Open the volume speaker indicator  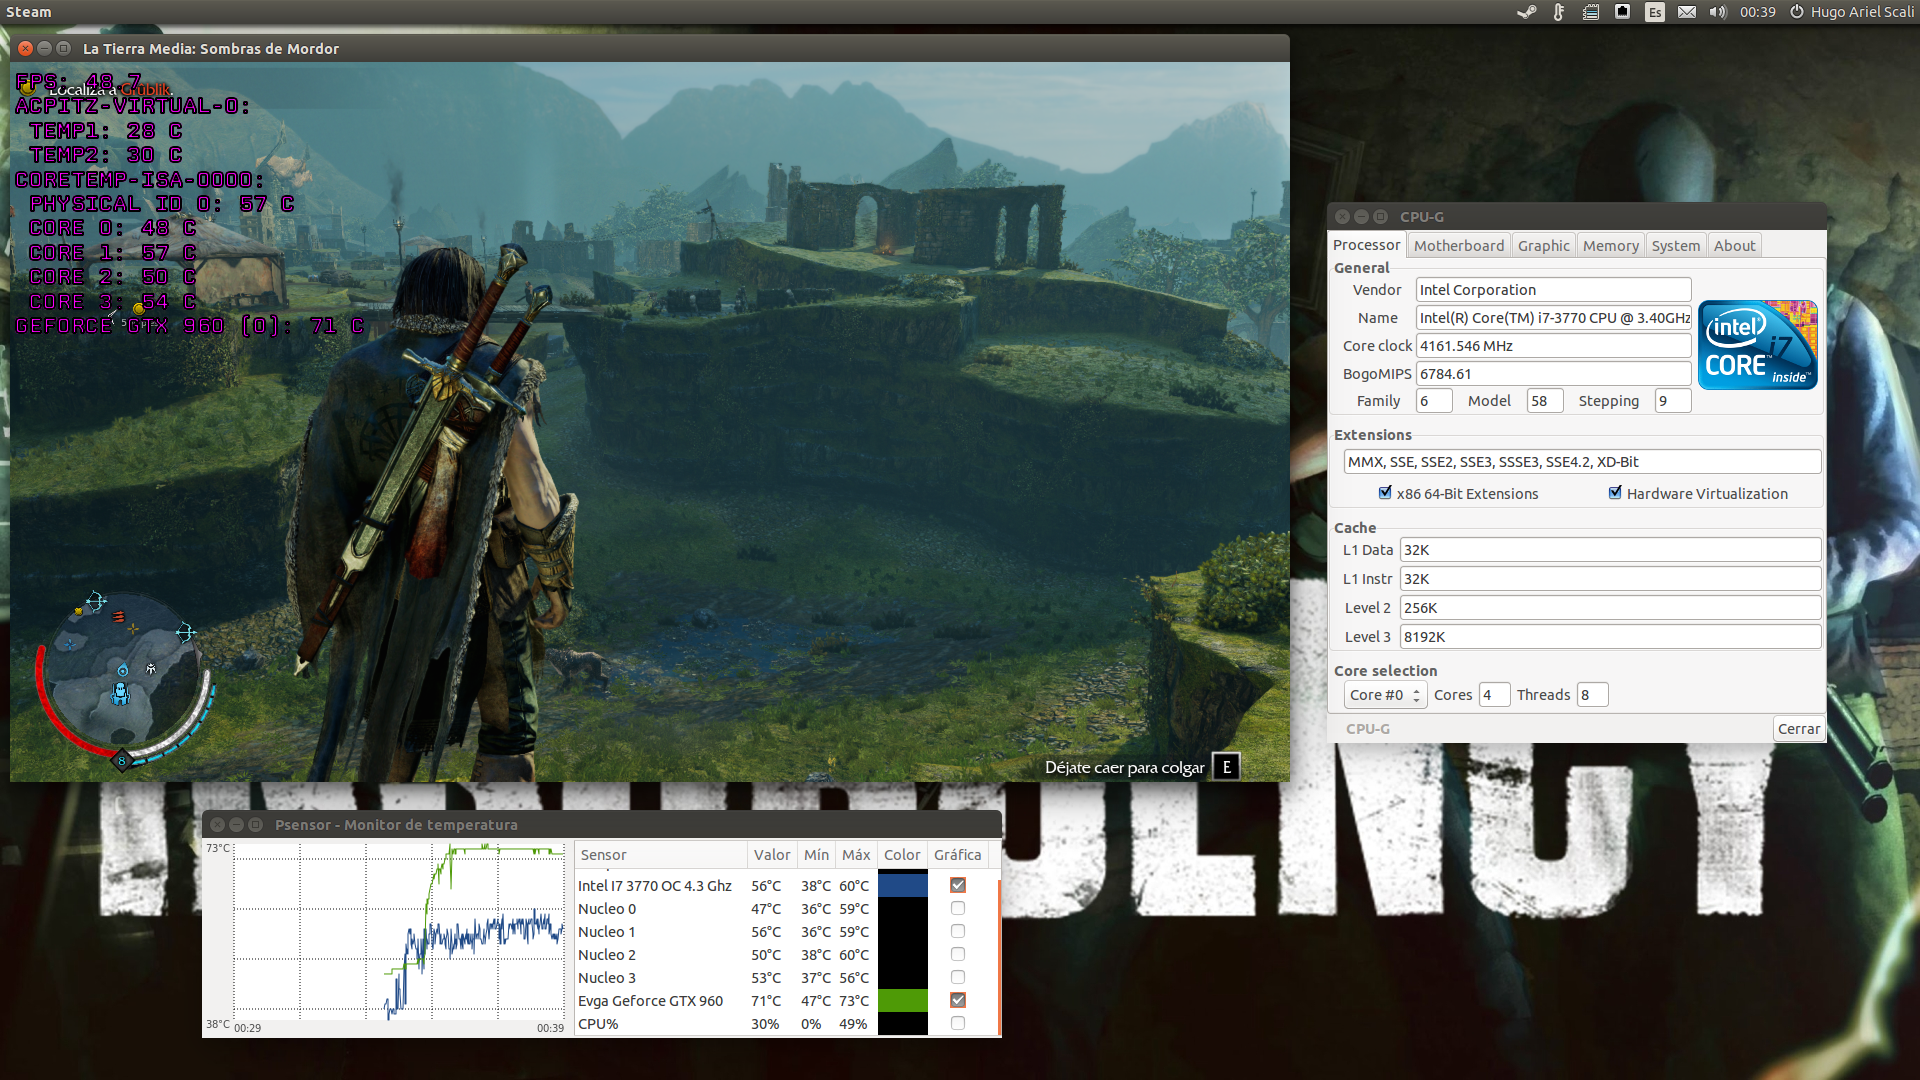1718,12
